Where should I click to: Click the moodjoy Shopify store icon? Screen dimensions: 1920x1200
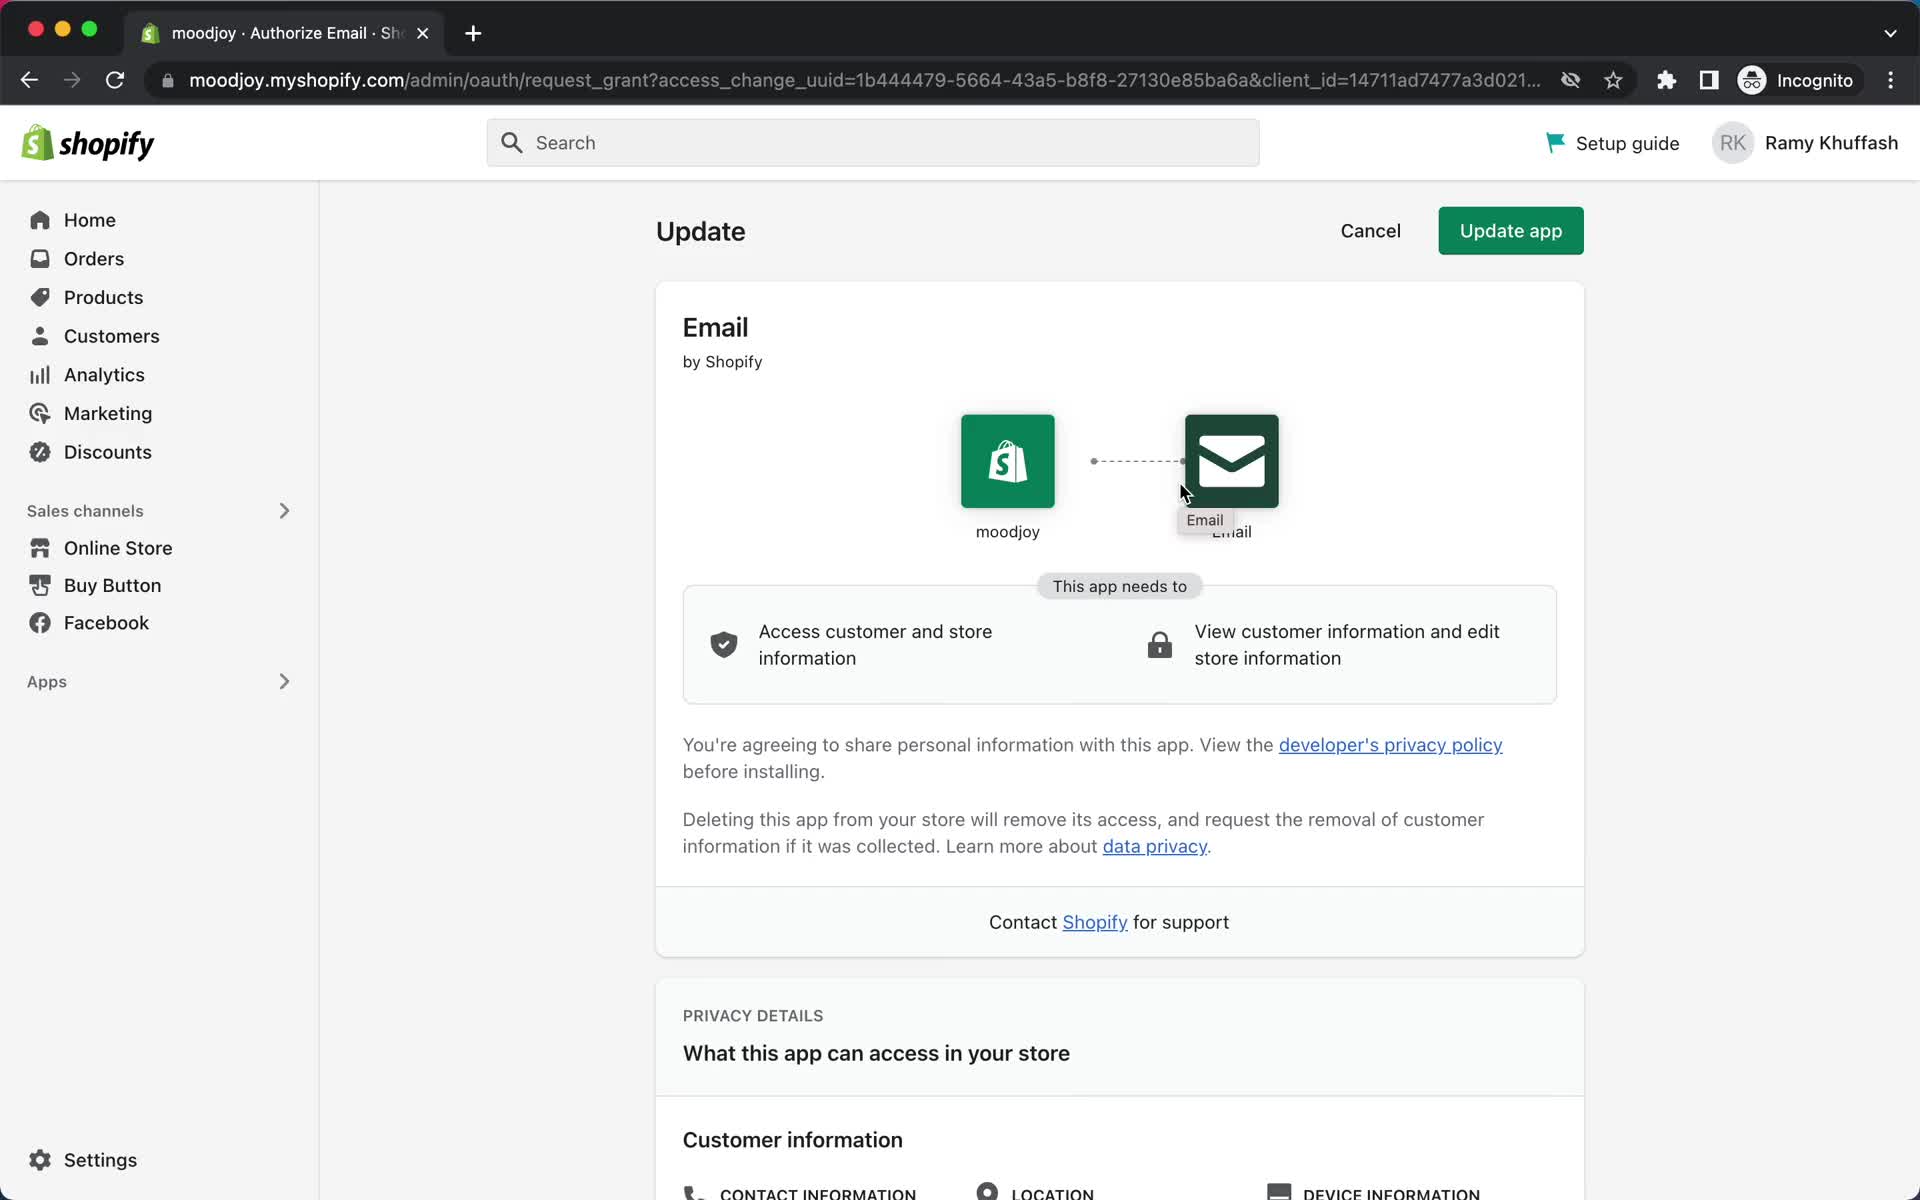click(x=1007, y=461)
